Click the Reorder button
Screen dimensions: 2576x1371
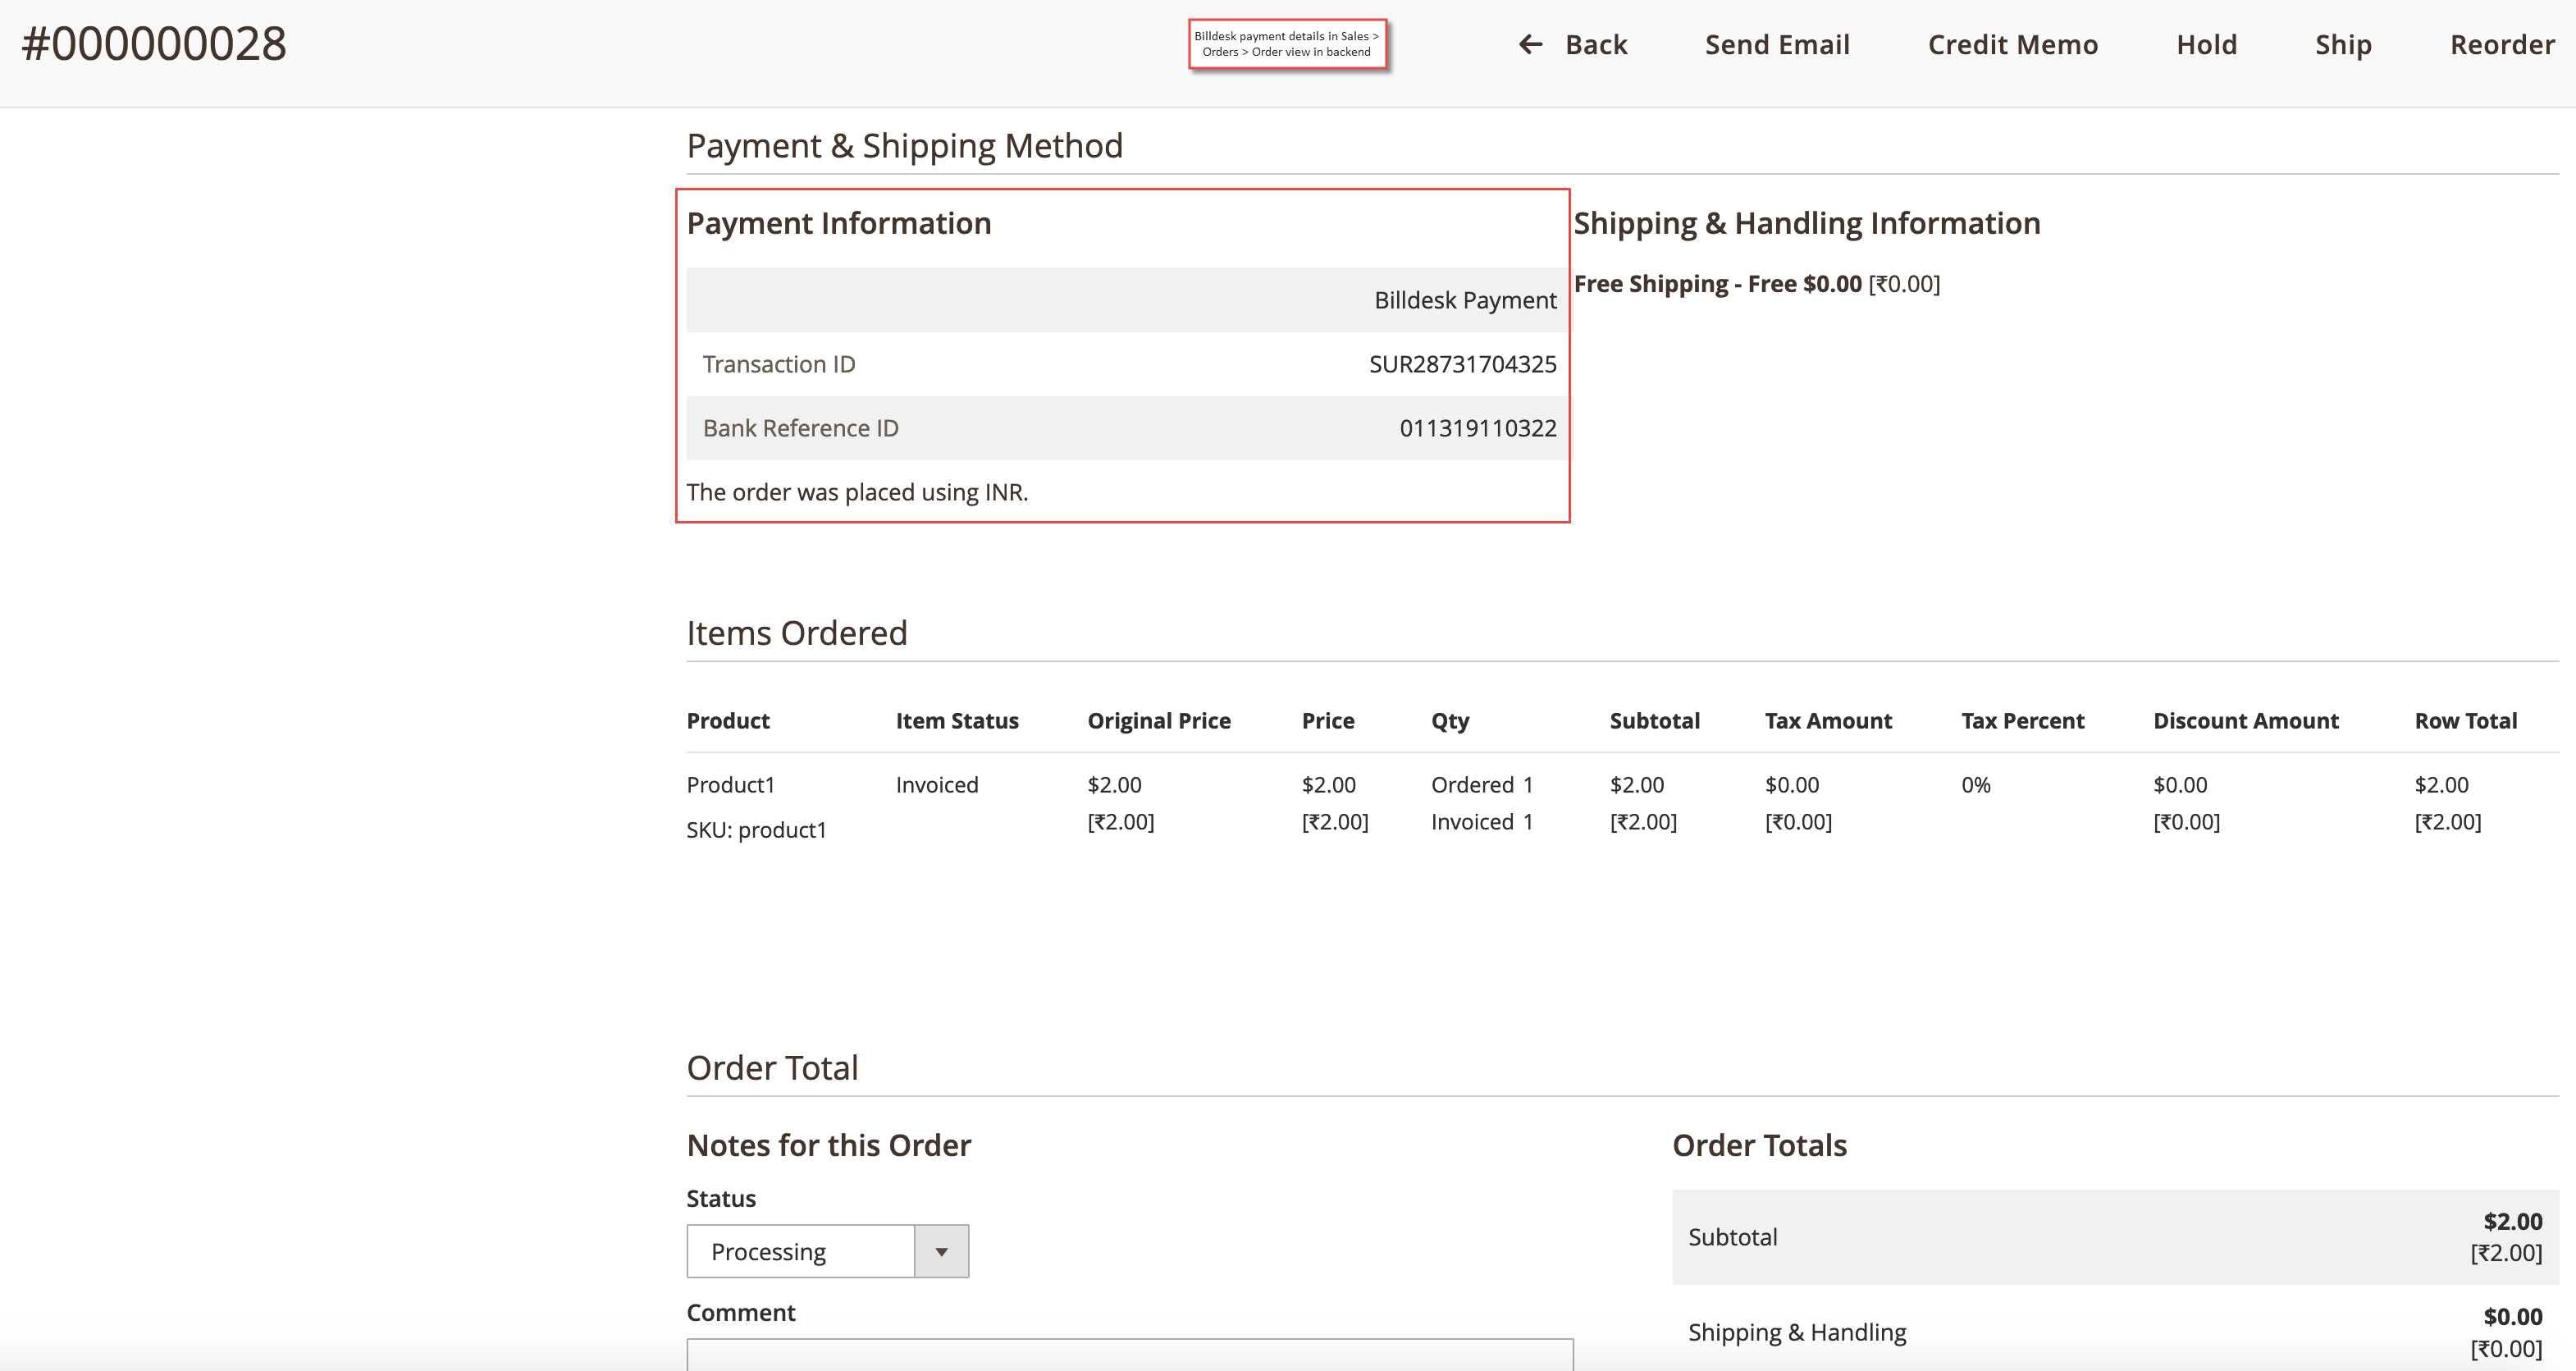click(2502, 44)
